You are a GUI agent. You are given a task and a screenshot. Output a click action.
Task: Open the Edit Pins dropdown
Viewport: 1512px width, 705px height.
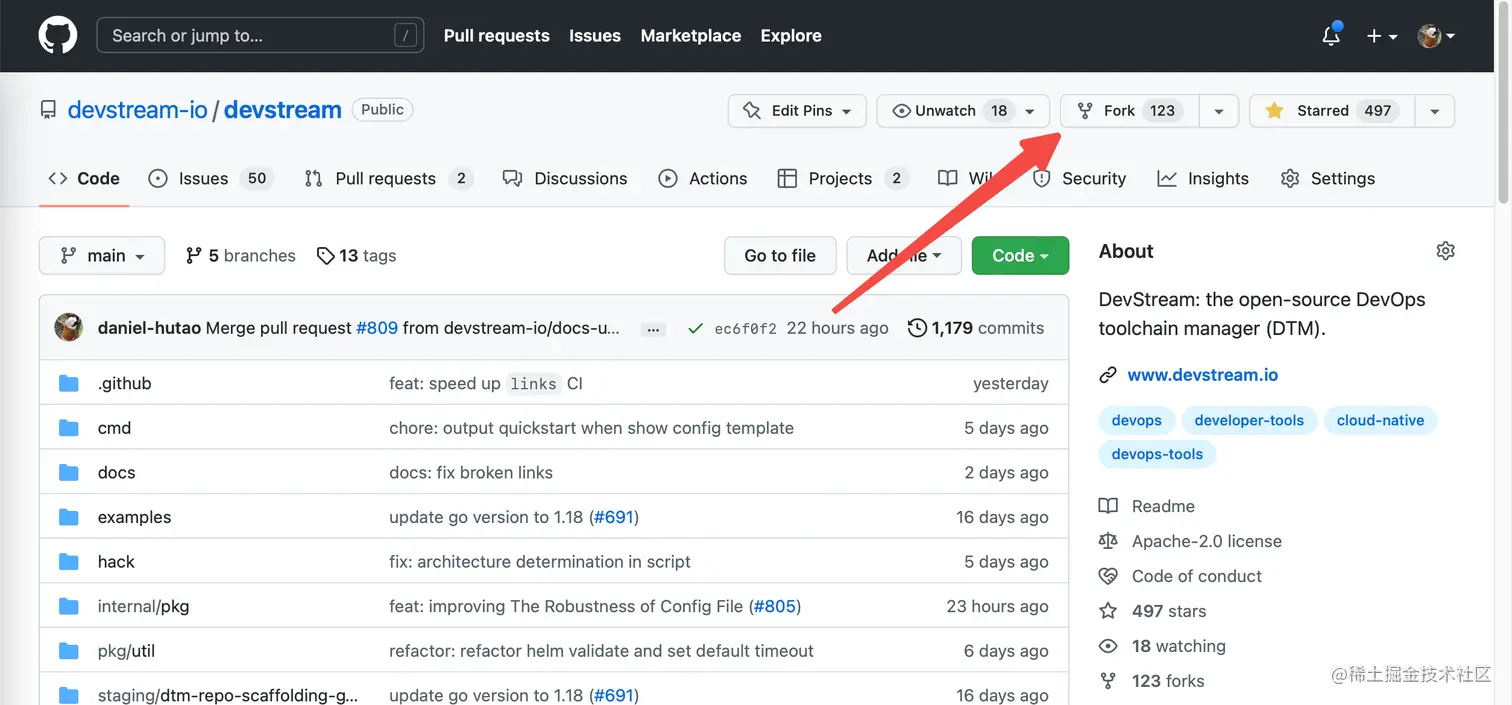coord(797,111)
